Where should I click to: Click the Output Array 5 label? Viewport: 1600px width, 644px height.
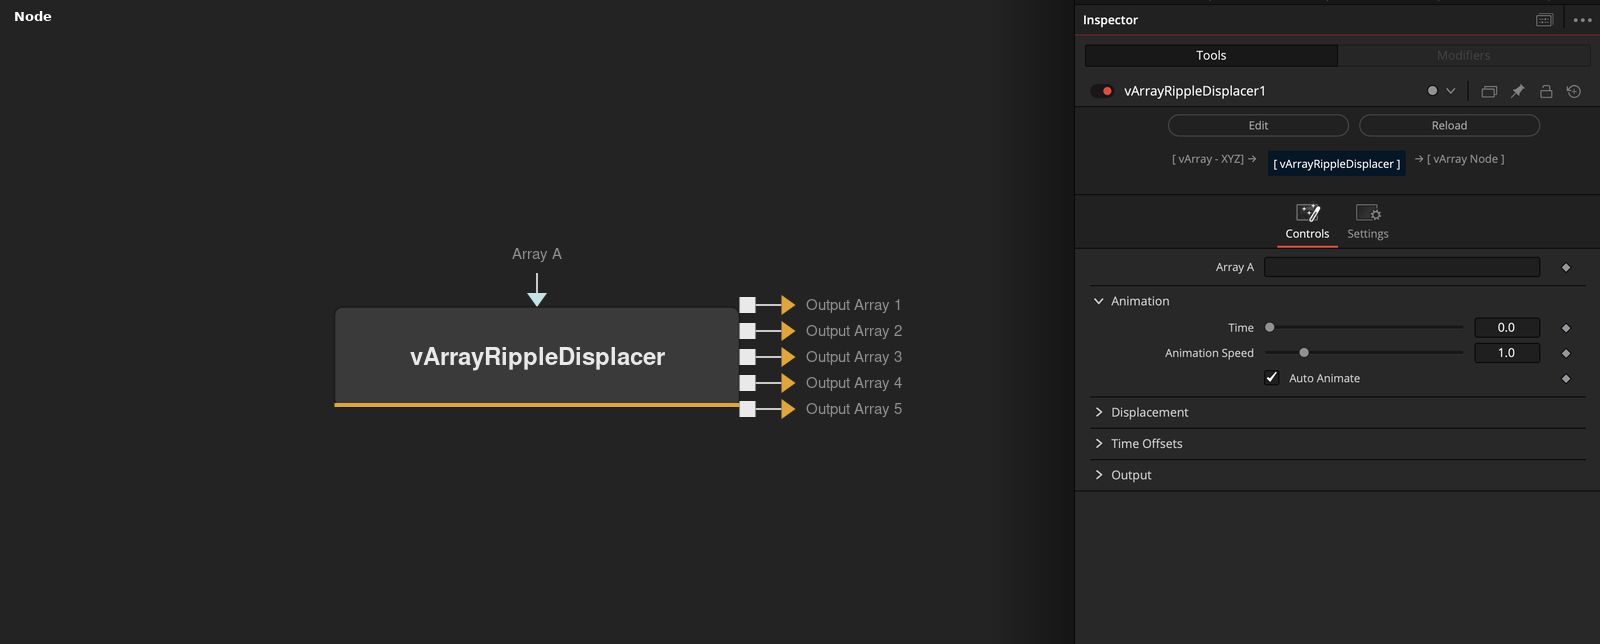click(x=854, y=409)
